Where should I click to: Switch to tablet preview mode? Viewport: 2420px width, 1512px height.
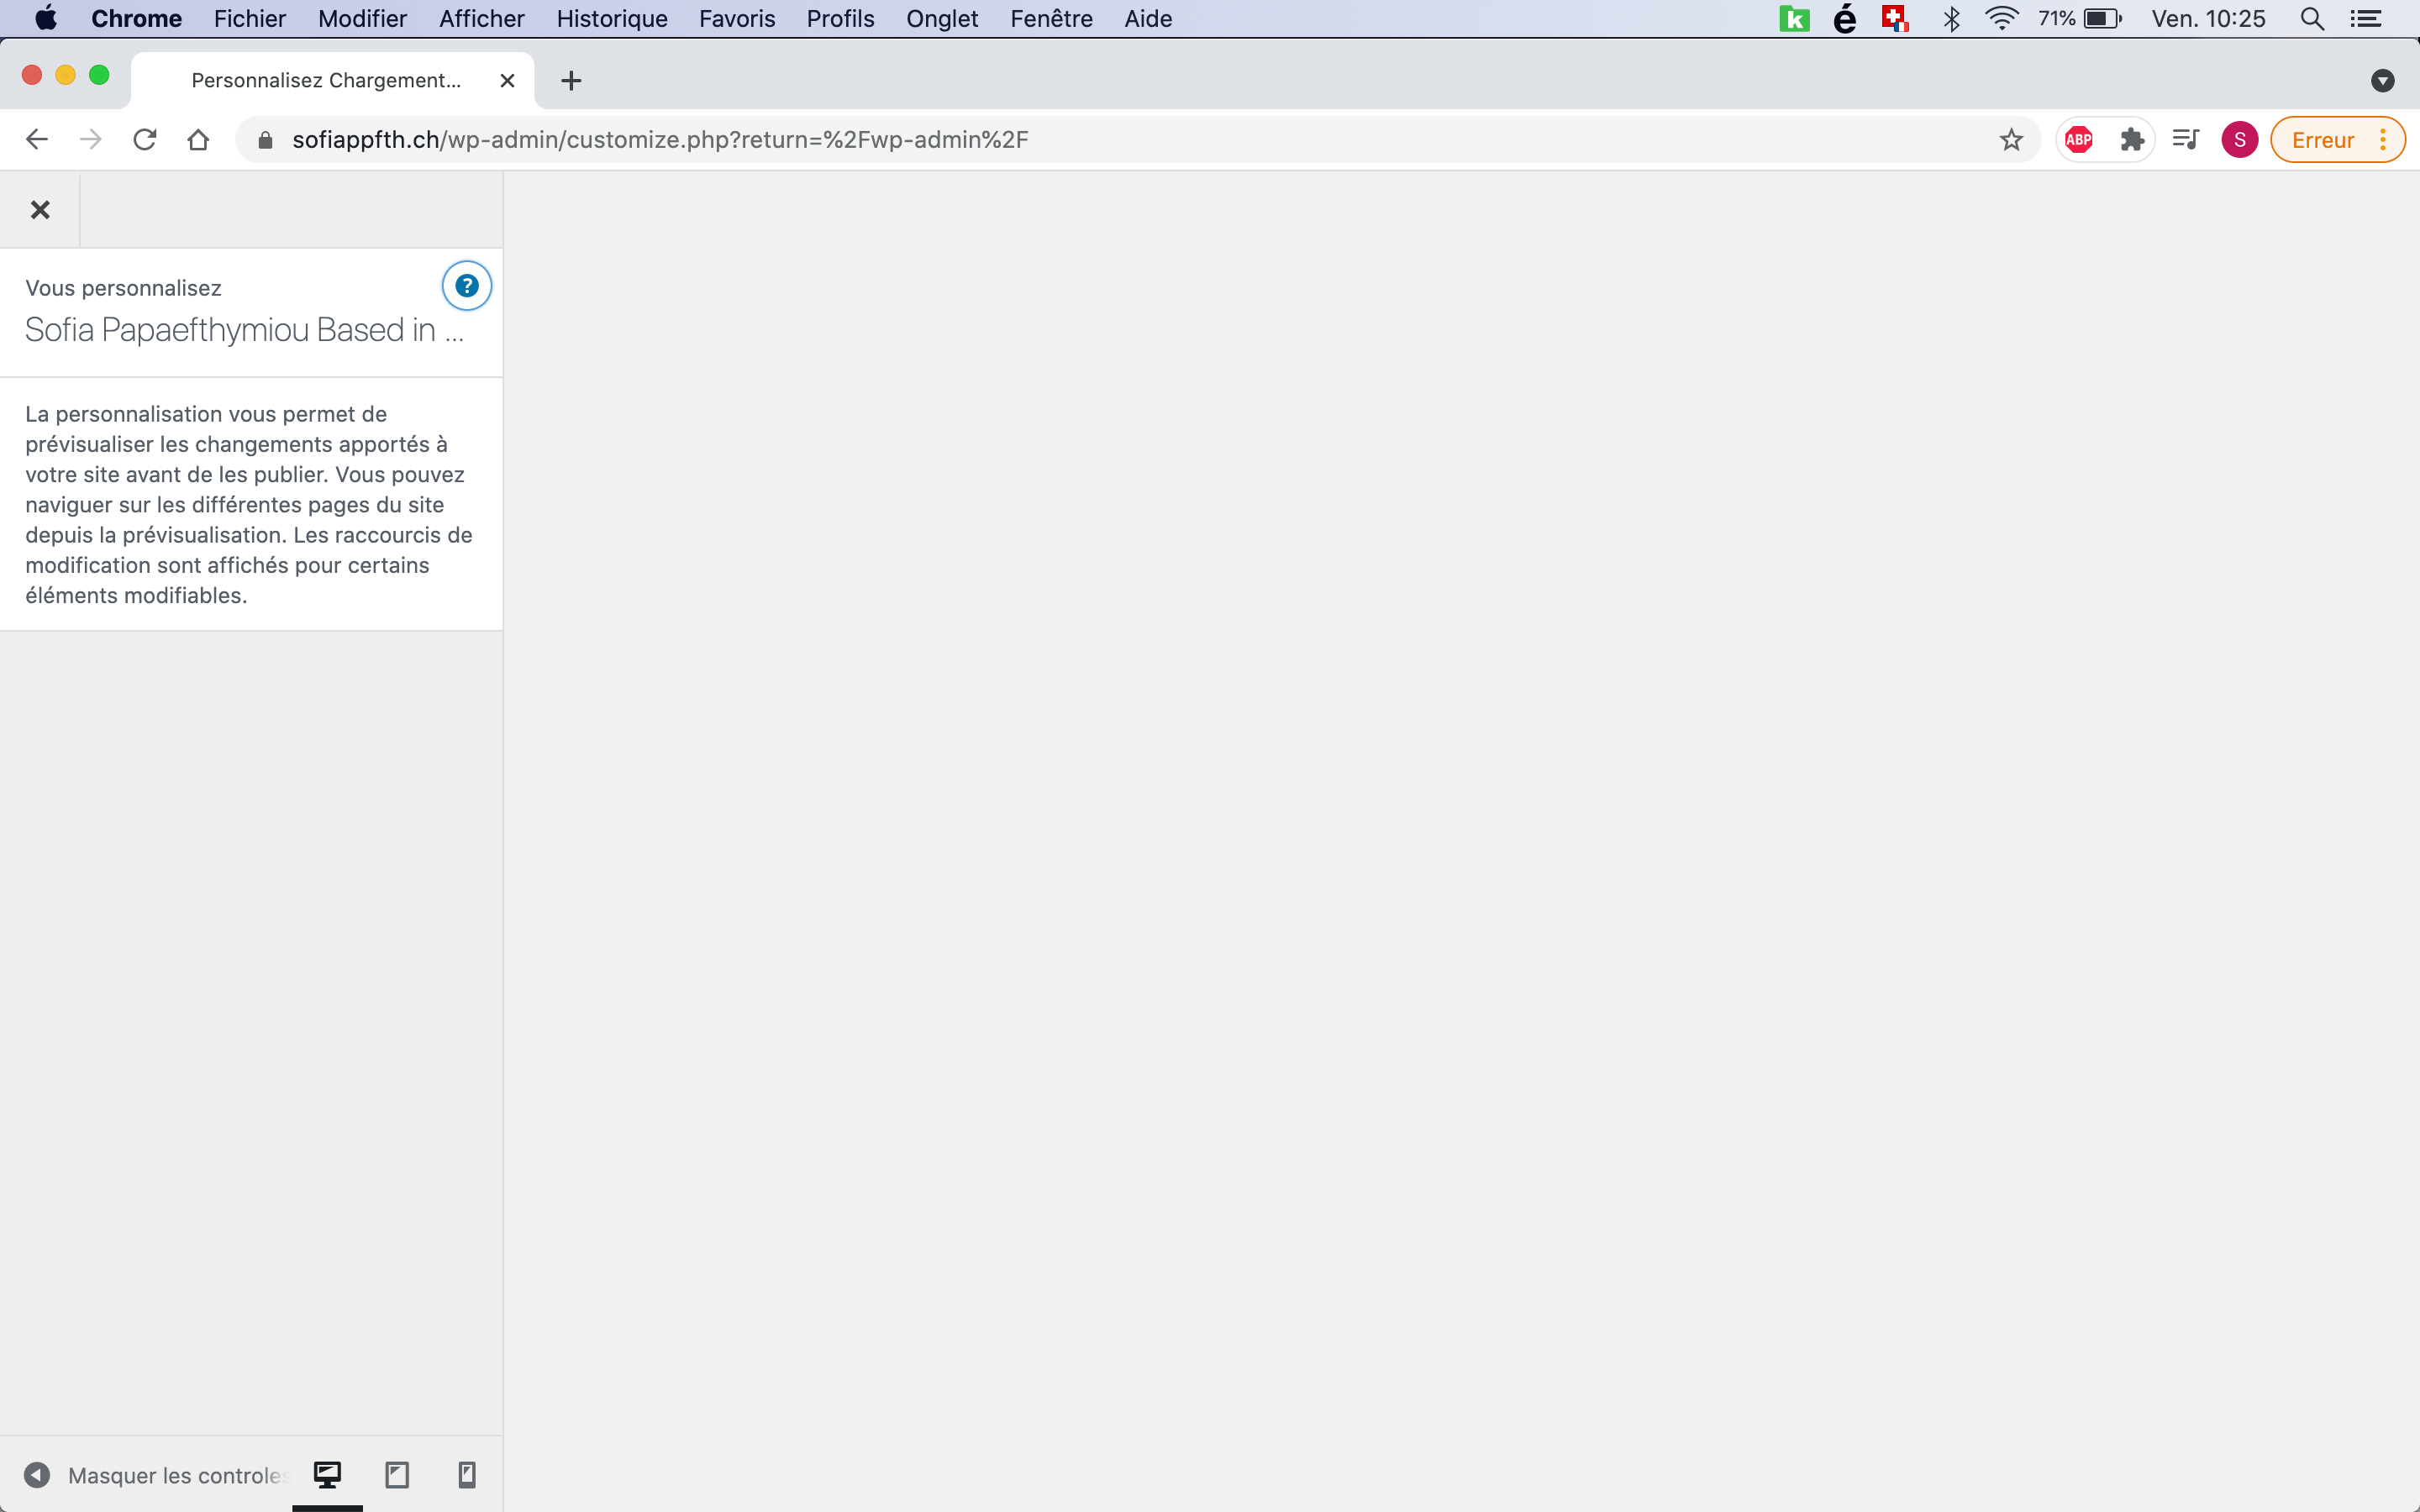pyautogui.click(x=397, y=1475)
